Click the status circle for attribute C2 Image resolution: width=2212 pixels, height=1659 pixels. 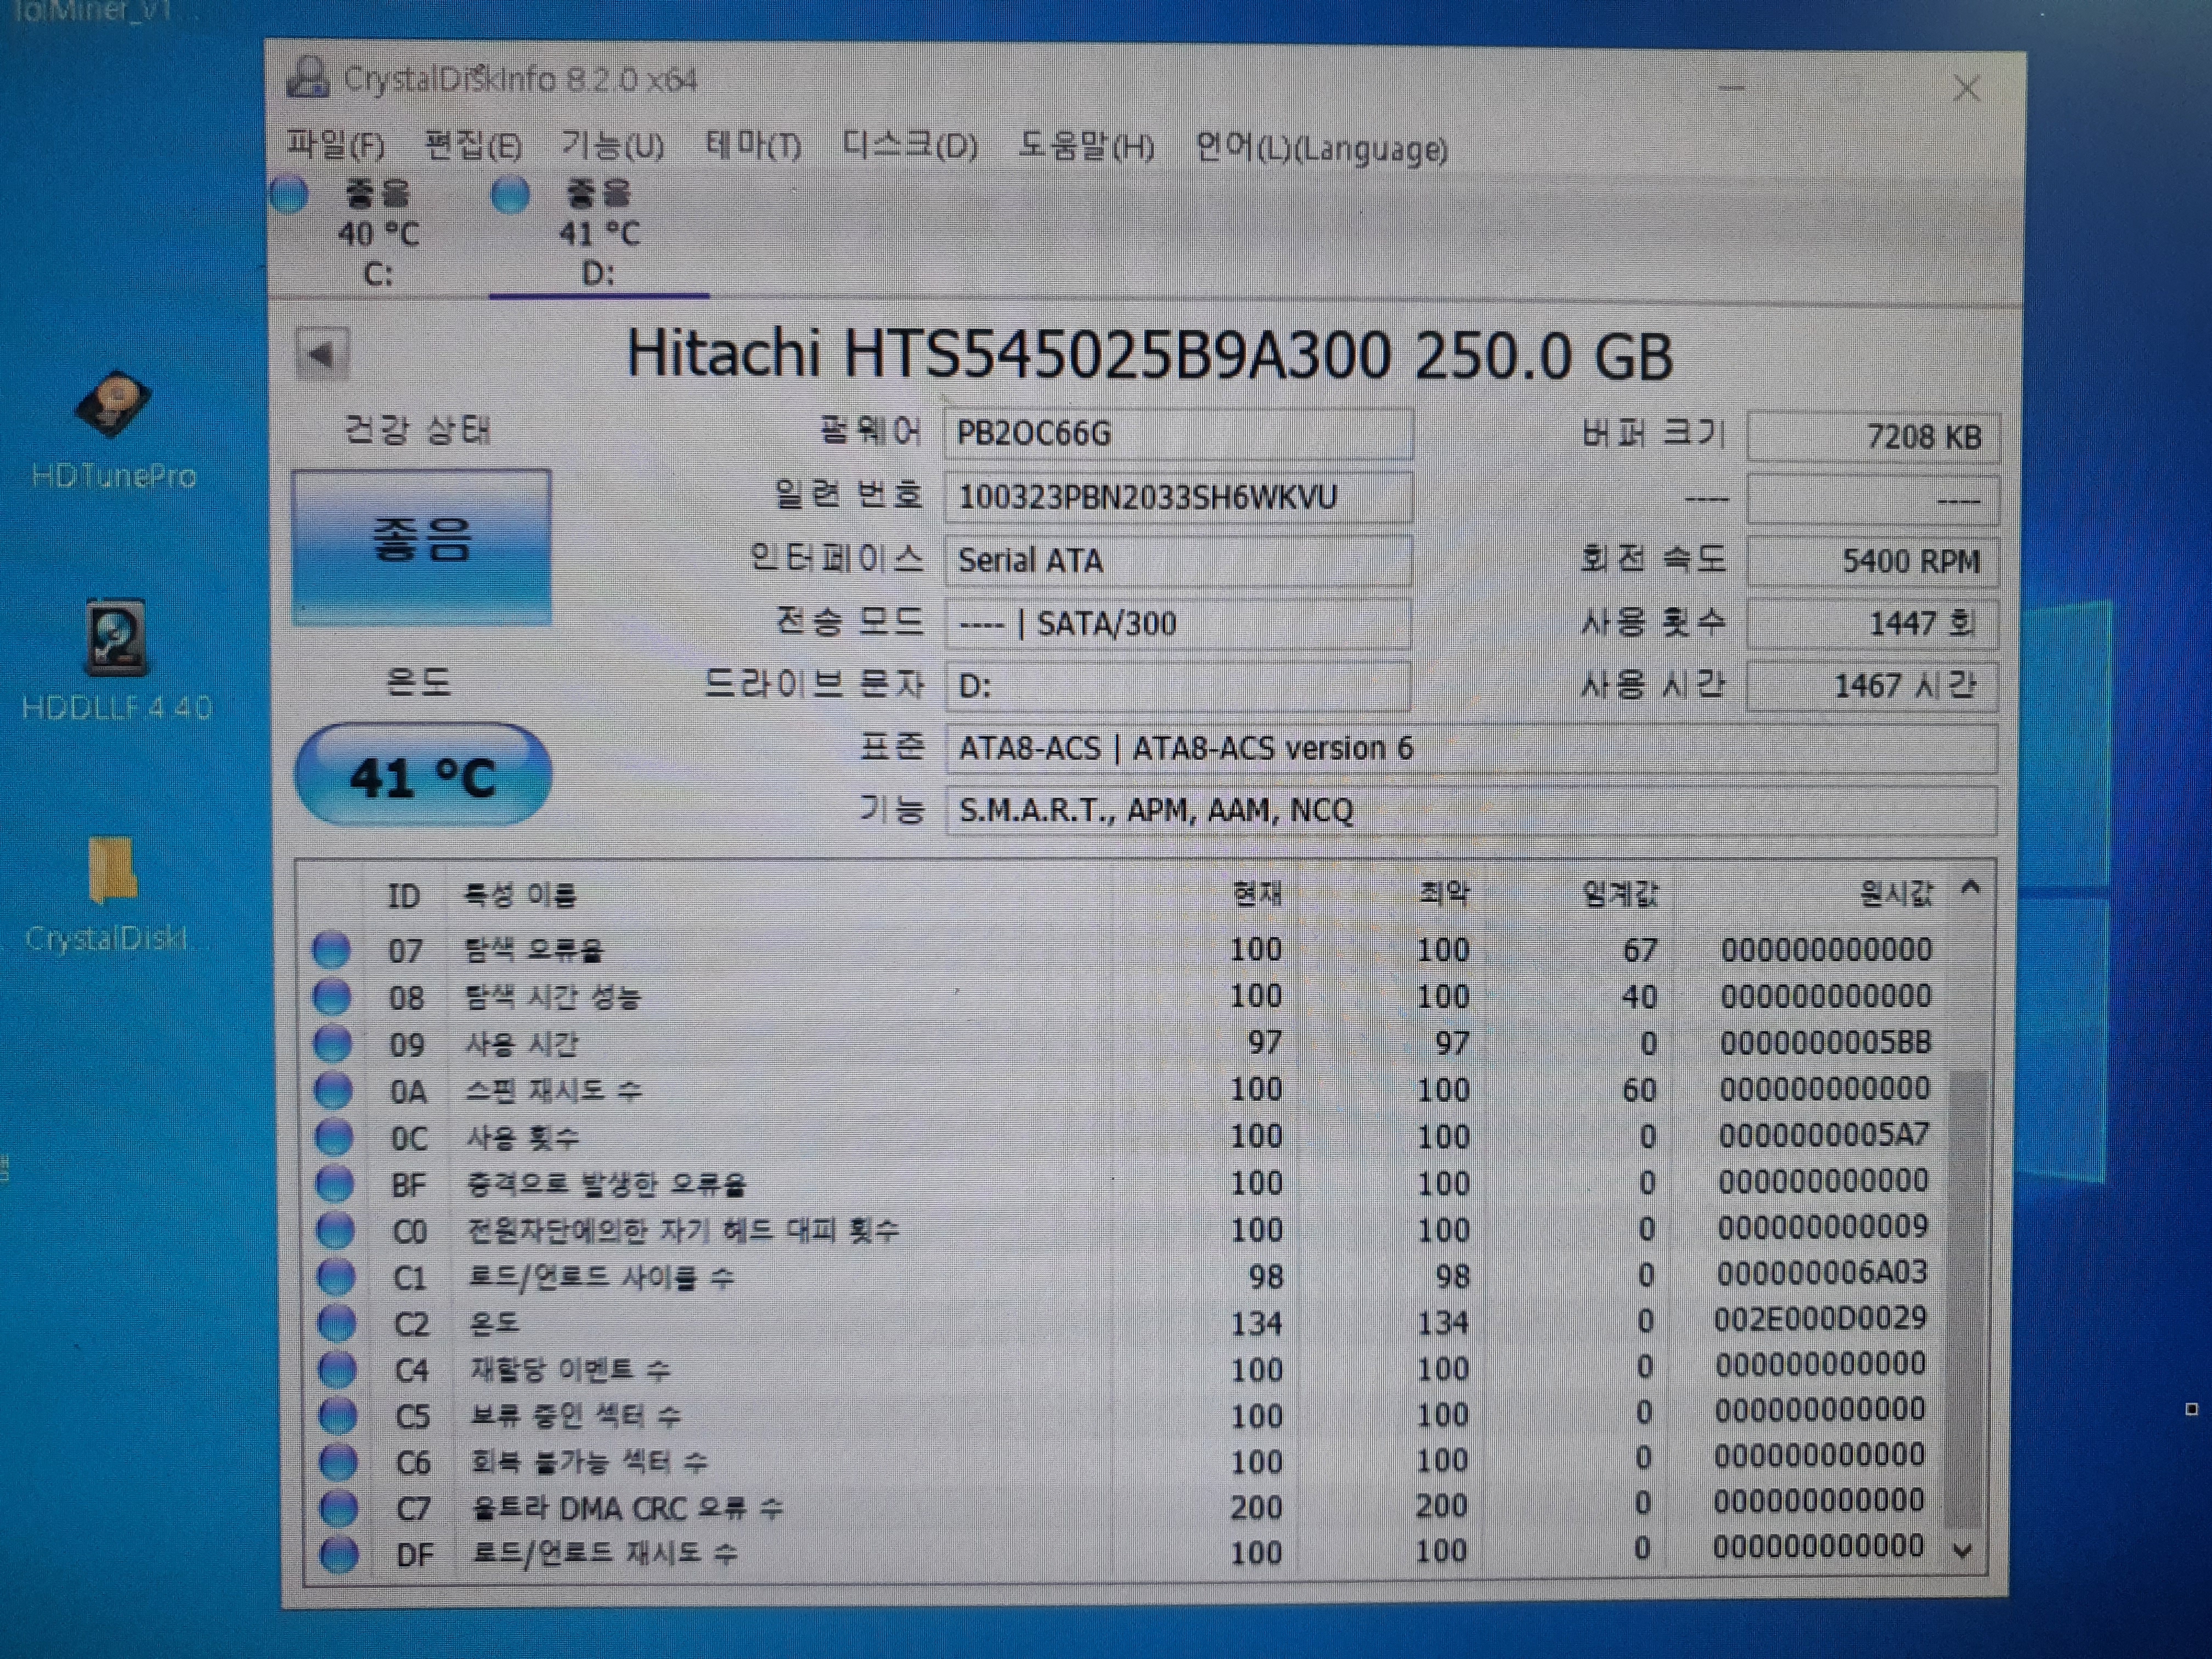336,1323
